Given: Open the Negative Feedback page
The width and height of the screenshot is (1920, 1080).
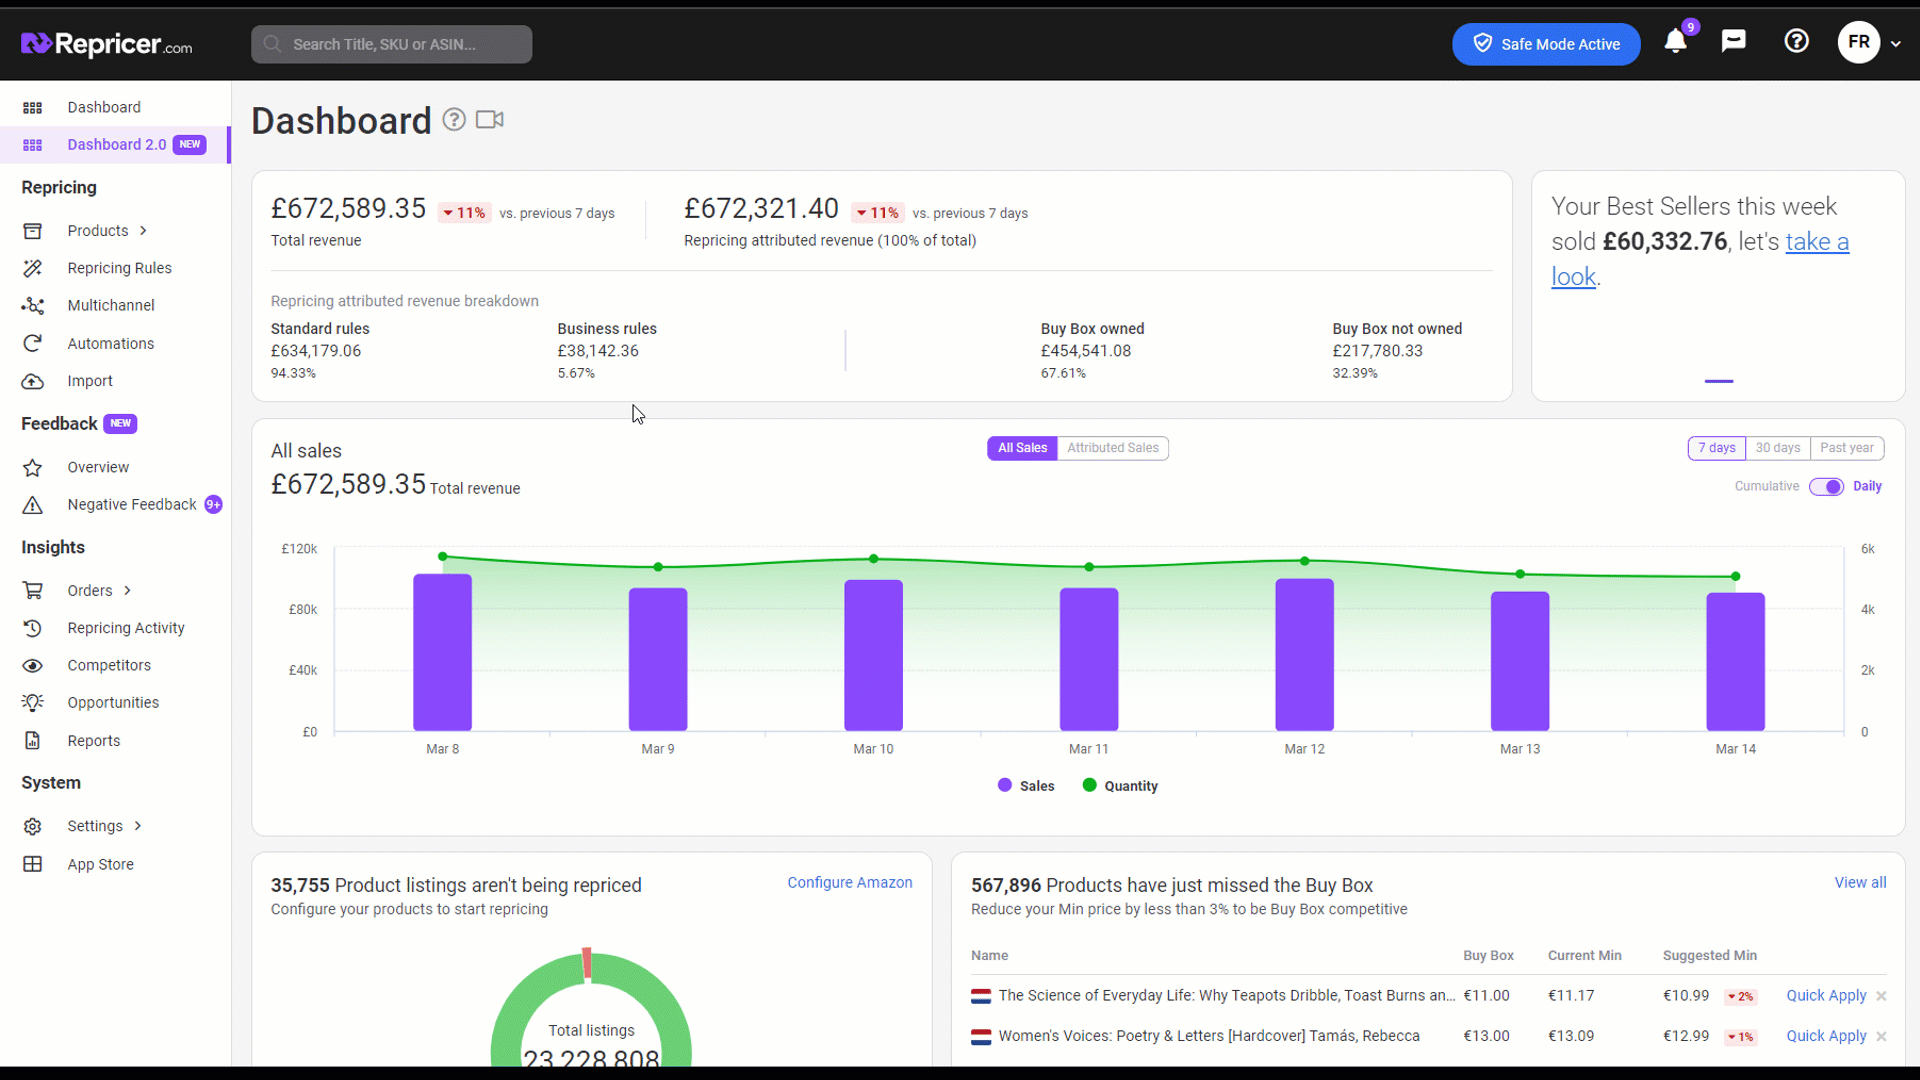Looking at the screenshot, I should (x=132, y=505).
